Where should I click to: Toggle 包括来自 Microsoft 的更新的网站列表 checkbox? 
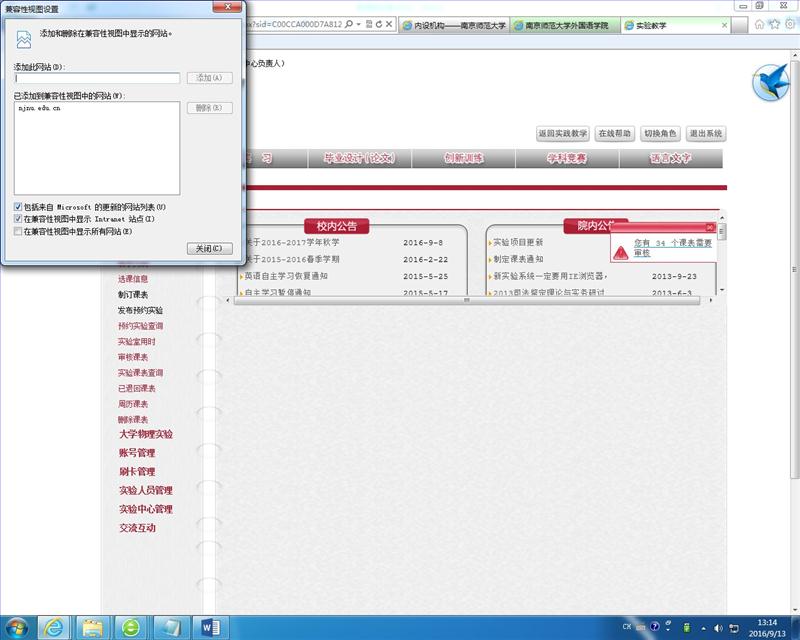(18, 206)
